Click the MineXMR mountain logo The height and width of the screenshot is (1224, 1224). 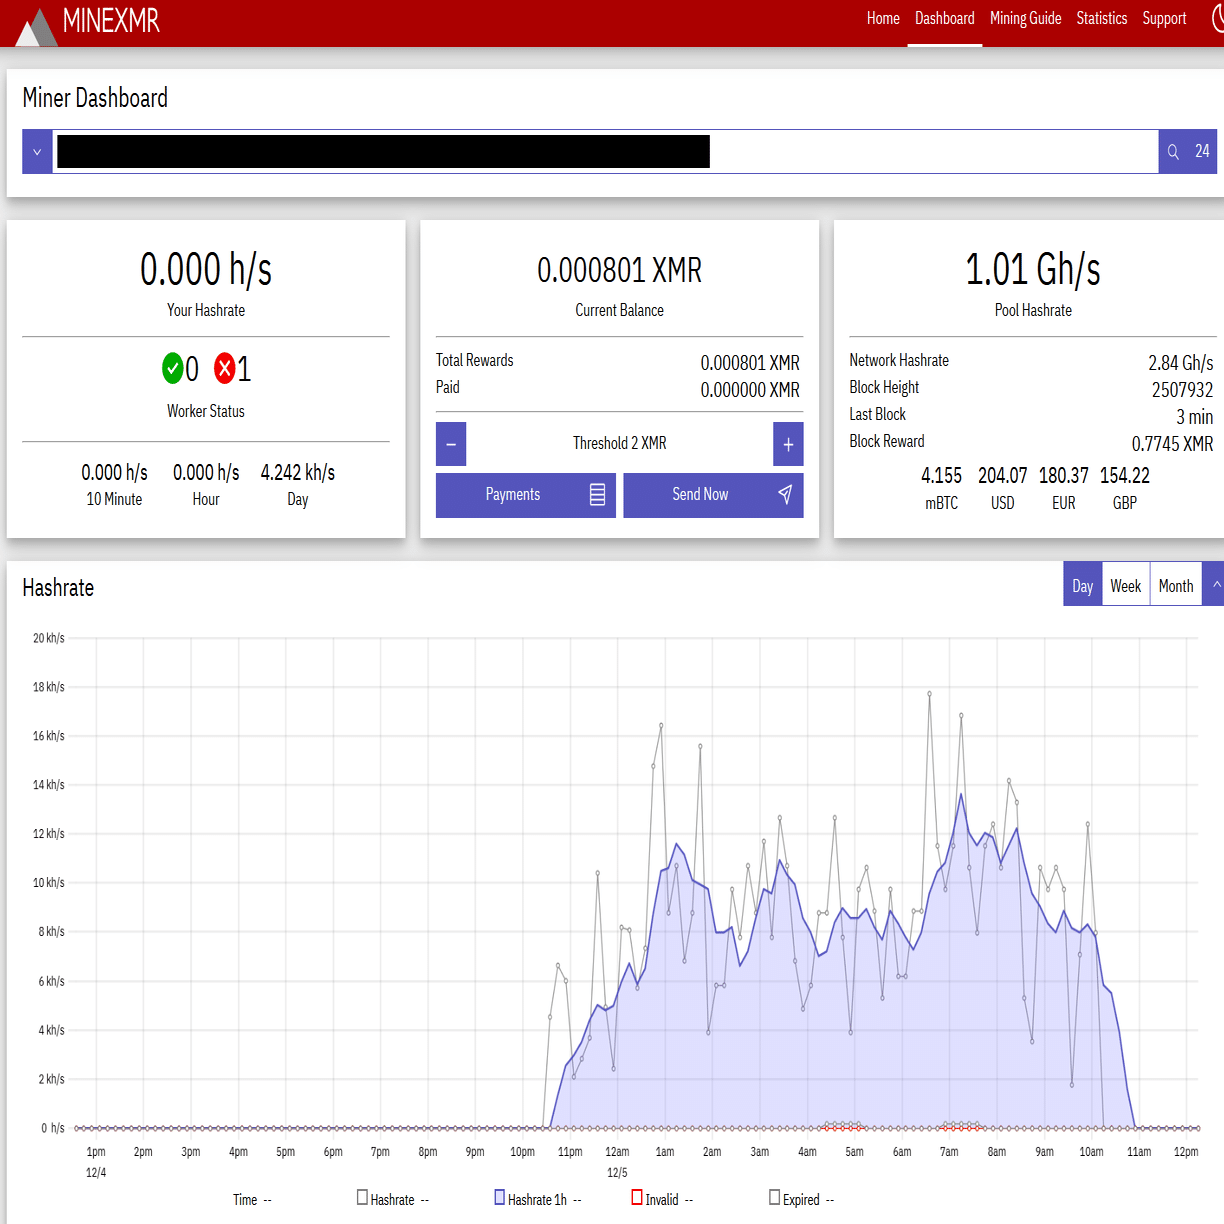[x=36, y=27]
